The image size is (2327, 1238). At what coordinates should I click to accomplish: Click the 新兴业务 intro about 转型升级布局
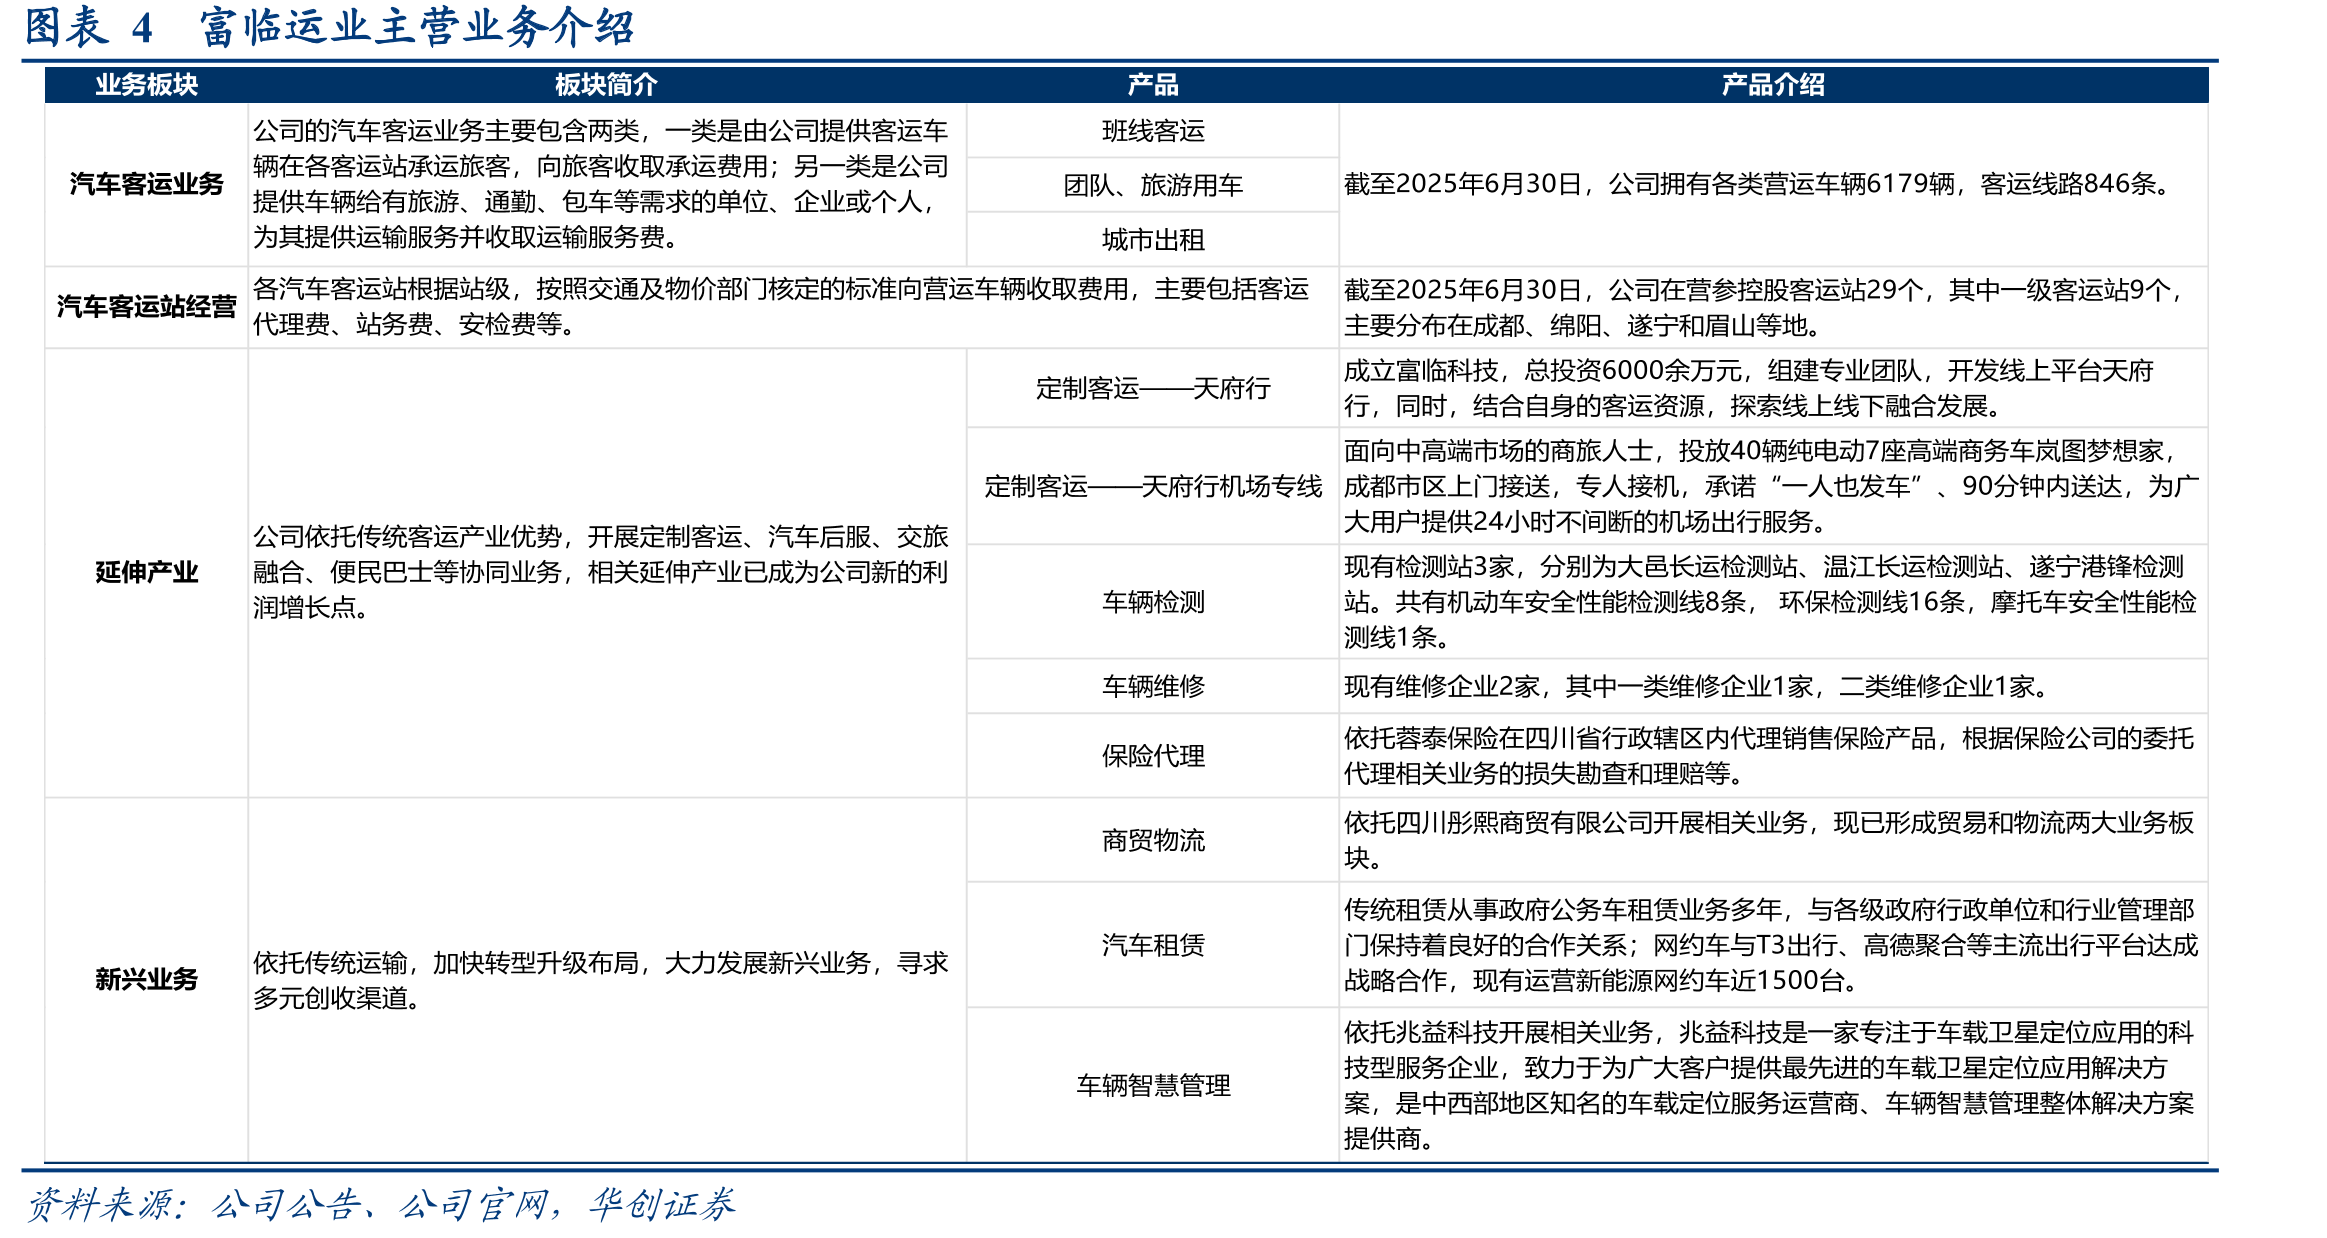(601, 980)
